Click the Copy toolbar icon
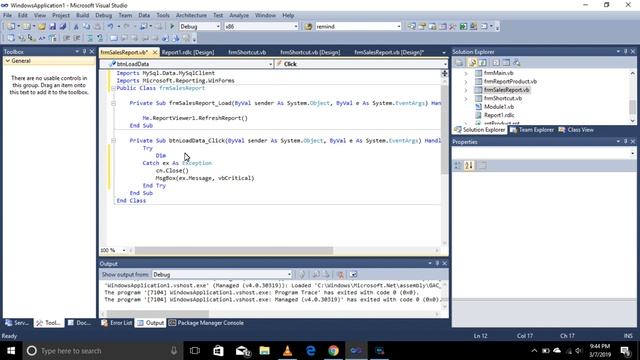This screenshot has width=640, height=360. tap(87, 27)
